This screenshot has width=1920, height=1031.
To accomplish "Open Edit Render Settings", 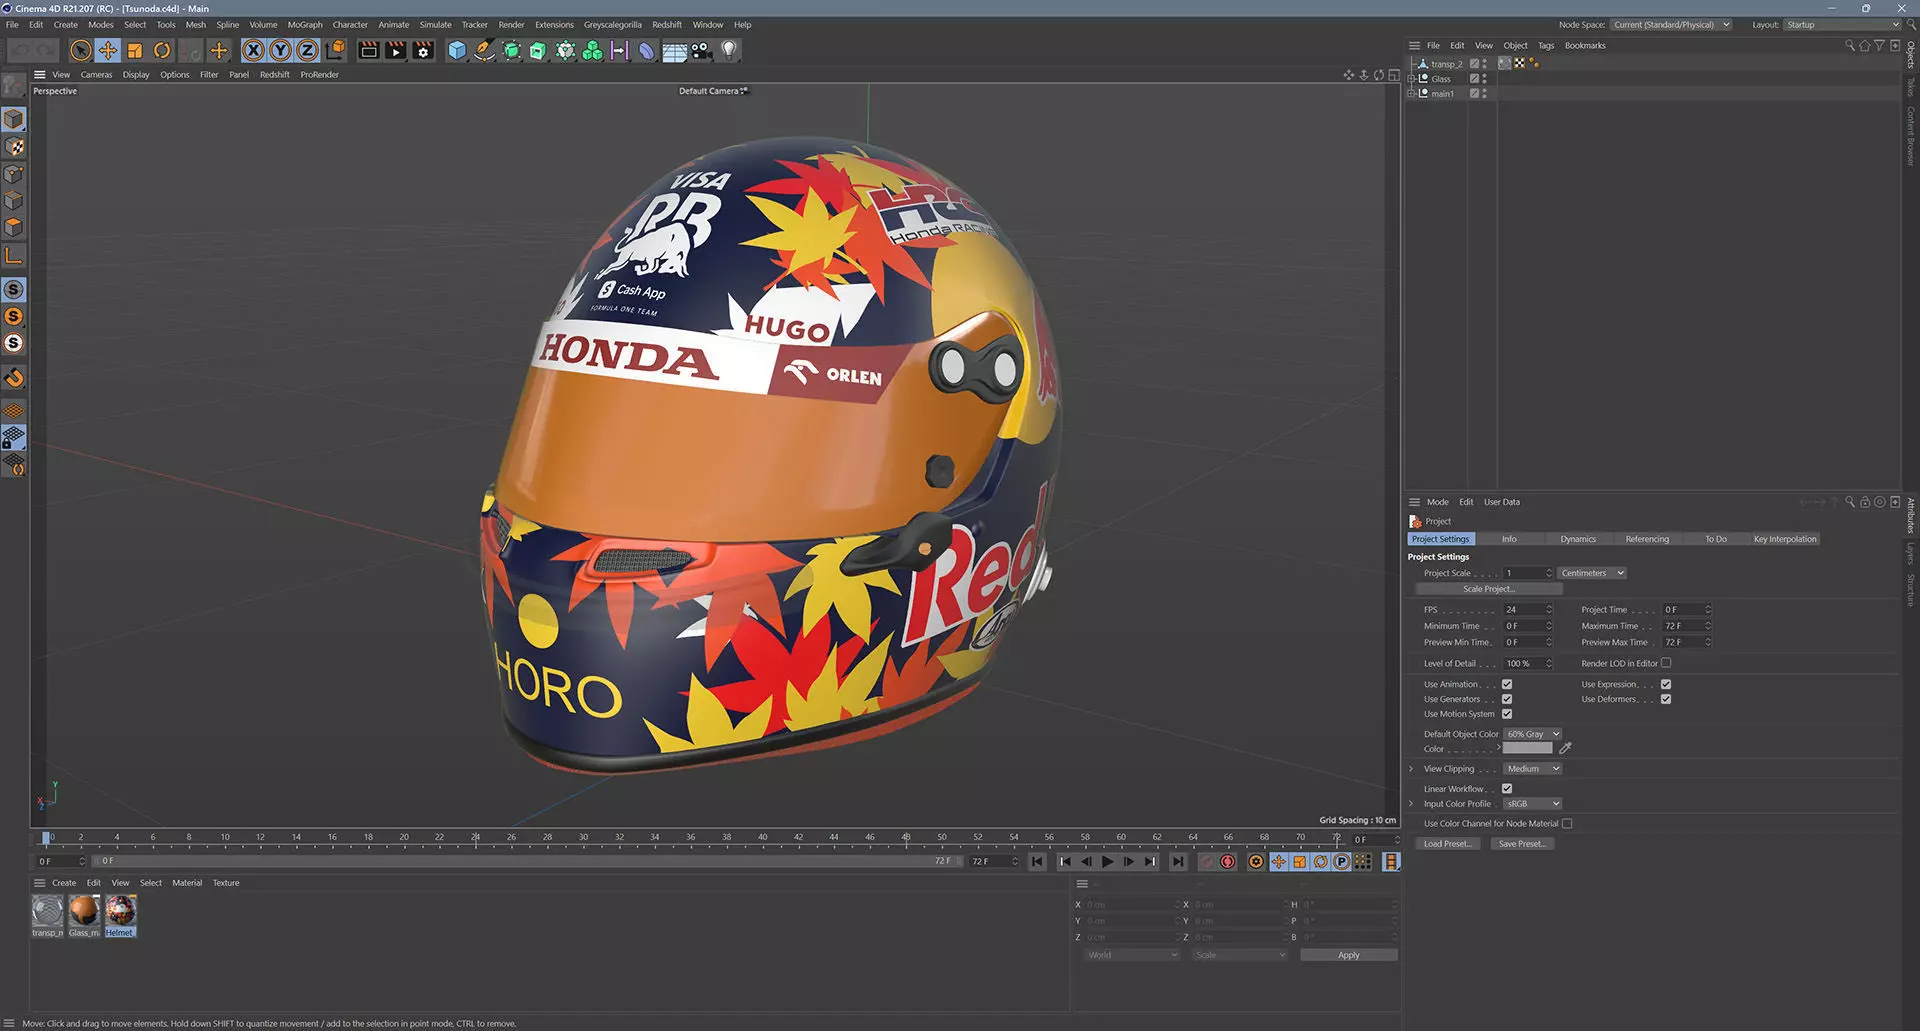I will pos(424,50).
